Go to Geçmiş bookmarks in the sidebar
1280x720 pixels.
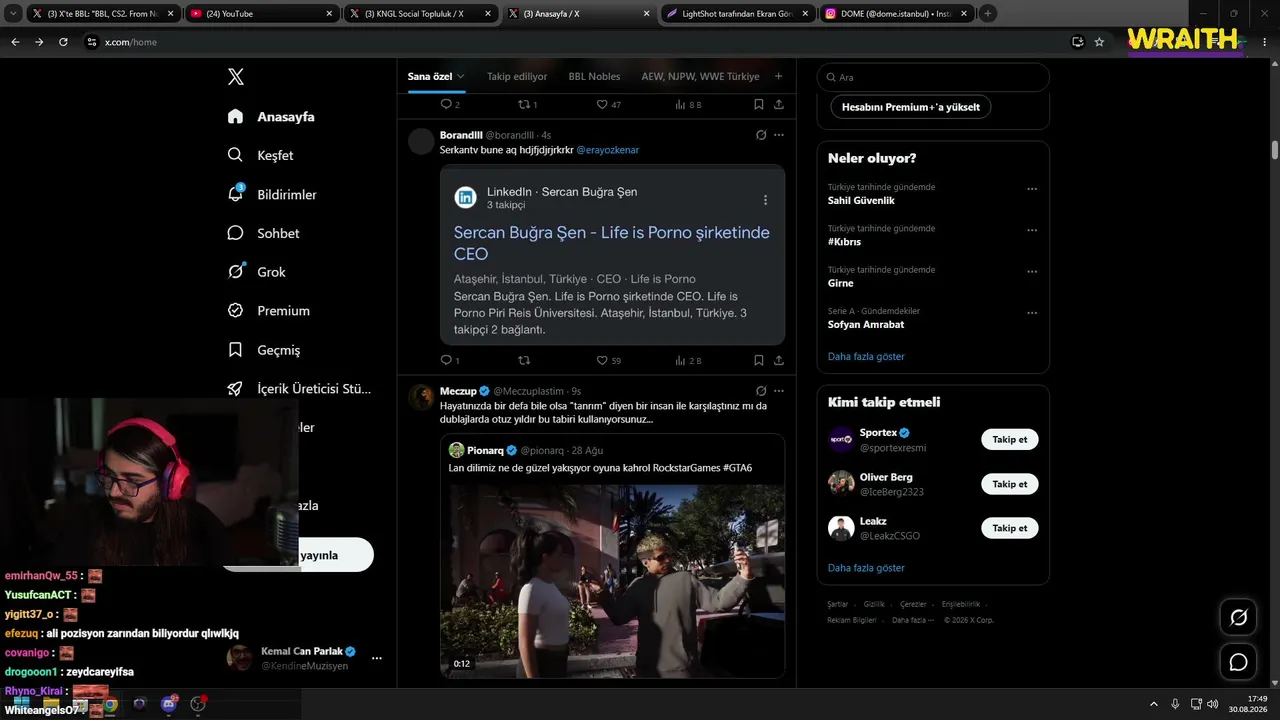(x=263, y=350)
